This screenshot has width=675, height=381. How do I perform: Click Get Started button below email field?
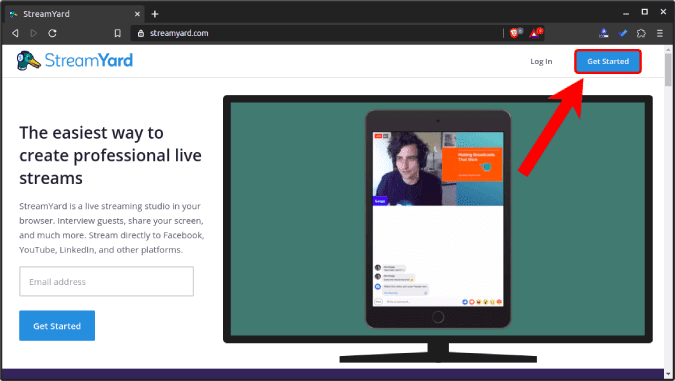point(57,326)
